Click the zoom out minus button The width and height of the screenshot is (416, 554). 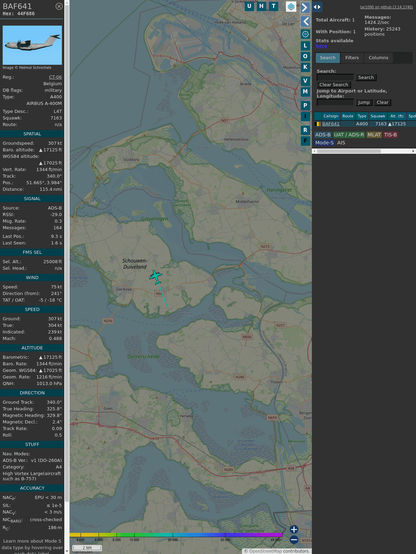pos(294,540)
